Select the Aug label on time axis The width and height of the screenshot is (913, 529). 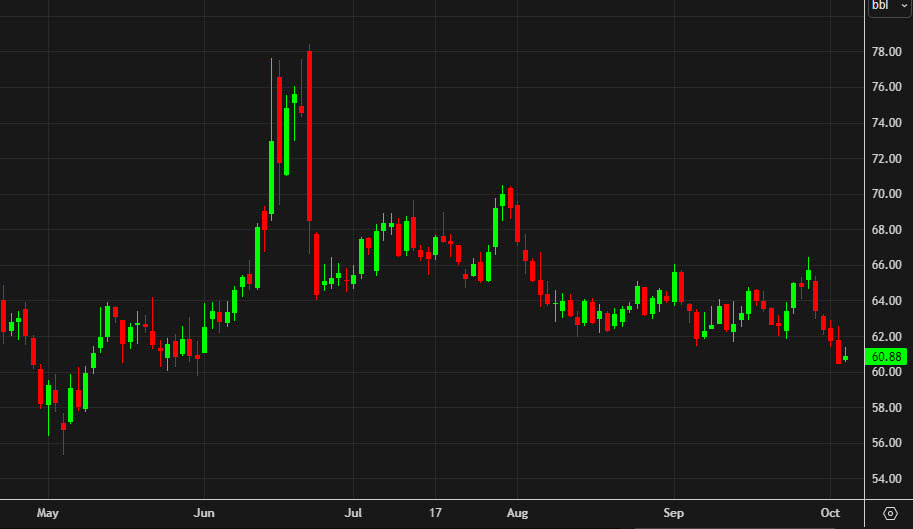click(x=516, y=513)
